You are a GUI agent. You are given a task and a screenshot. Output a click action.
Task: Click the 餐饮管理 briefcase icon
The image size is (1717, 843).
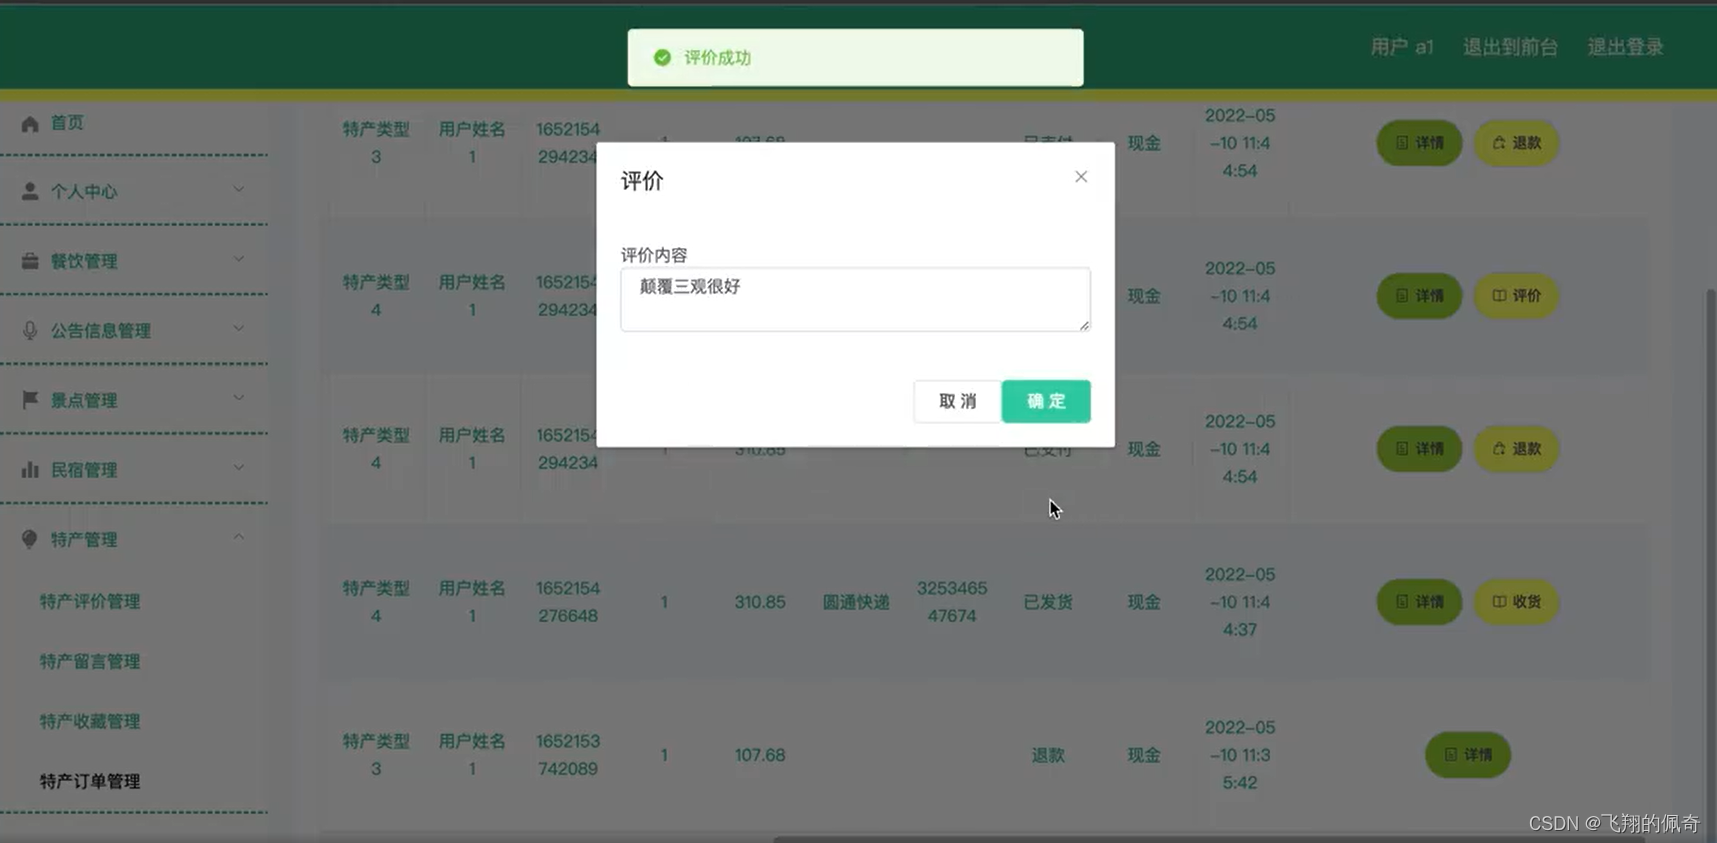click(x=30, y=261)
